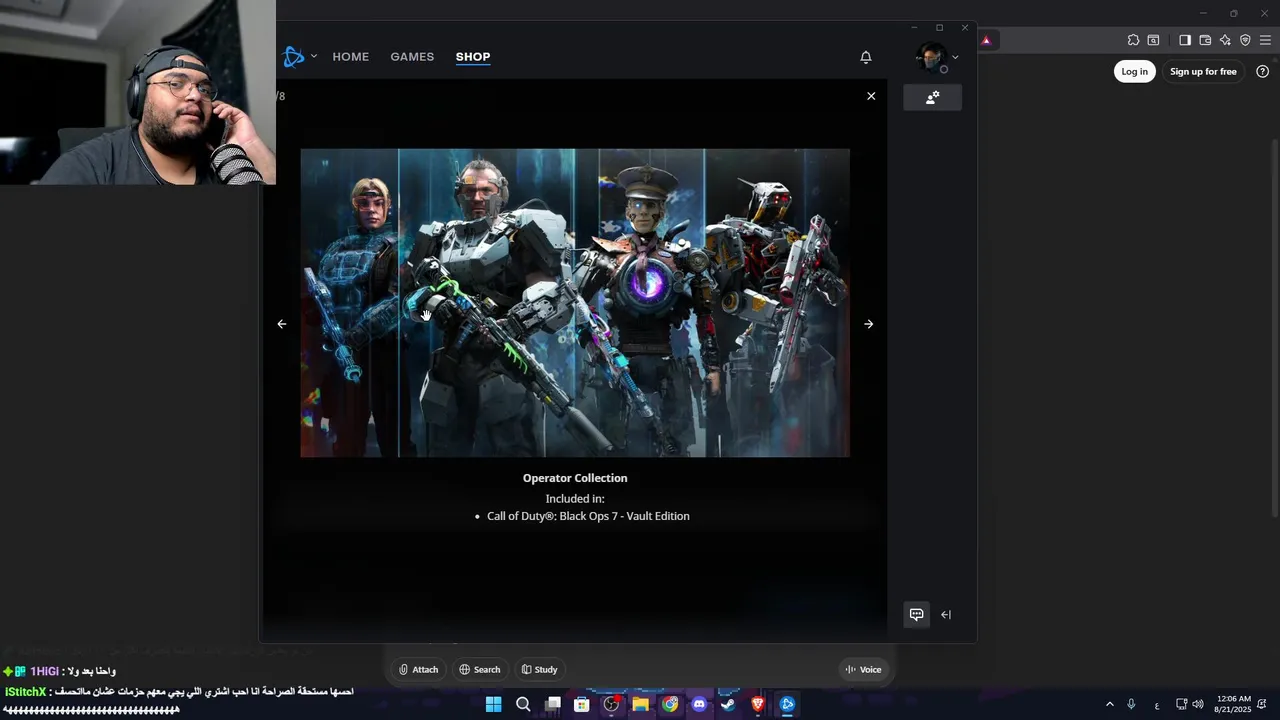Open the Brave Wallet icon
This screenshot has width=1280, height=720.
pyautogui.click(x=1205, y=41)
